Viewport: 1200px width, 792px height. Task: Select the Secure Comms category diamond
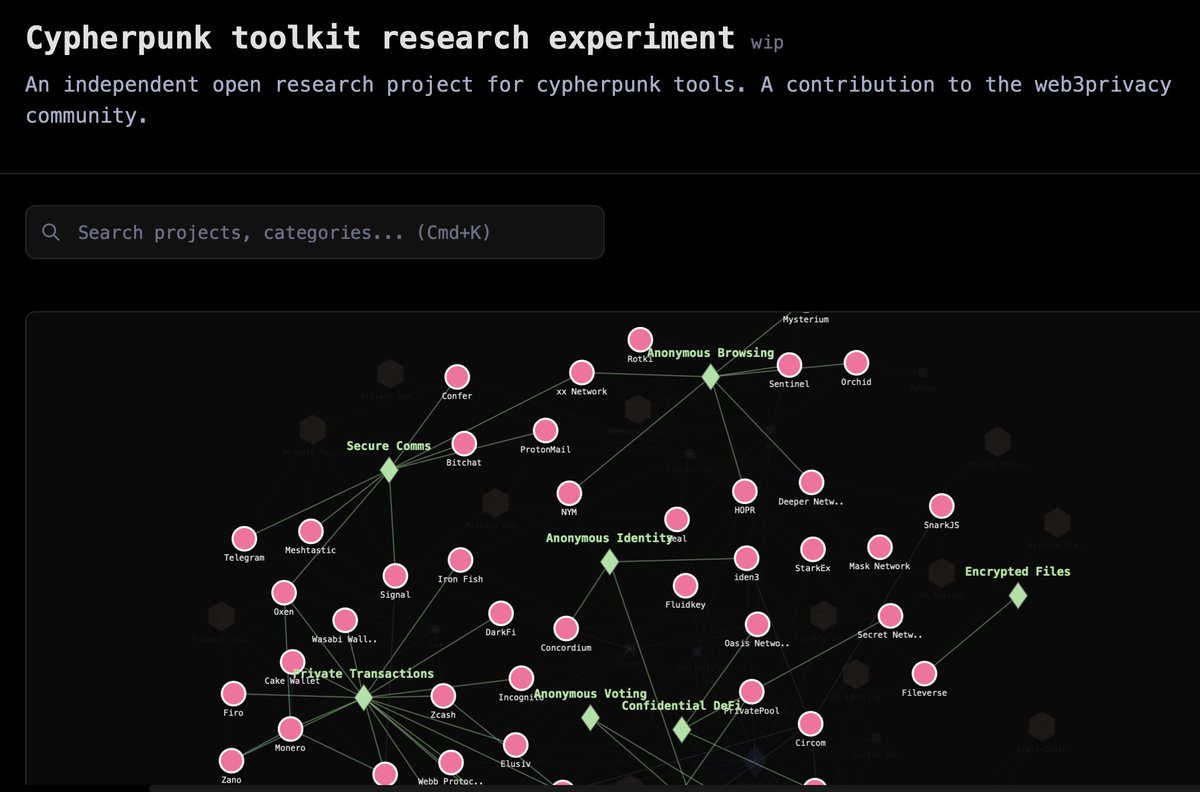389,470
